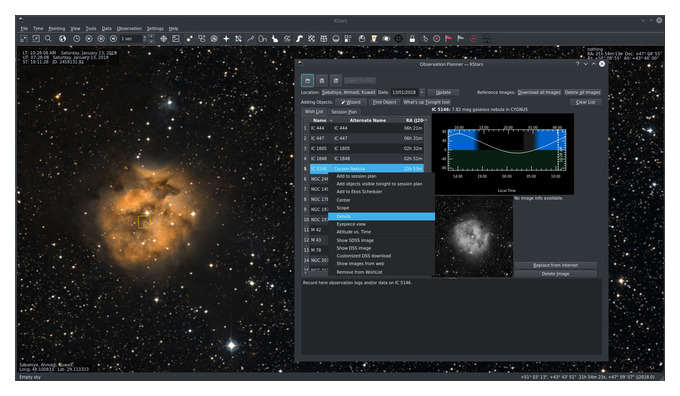Open the Time menu

[38, 29]
